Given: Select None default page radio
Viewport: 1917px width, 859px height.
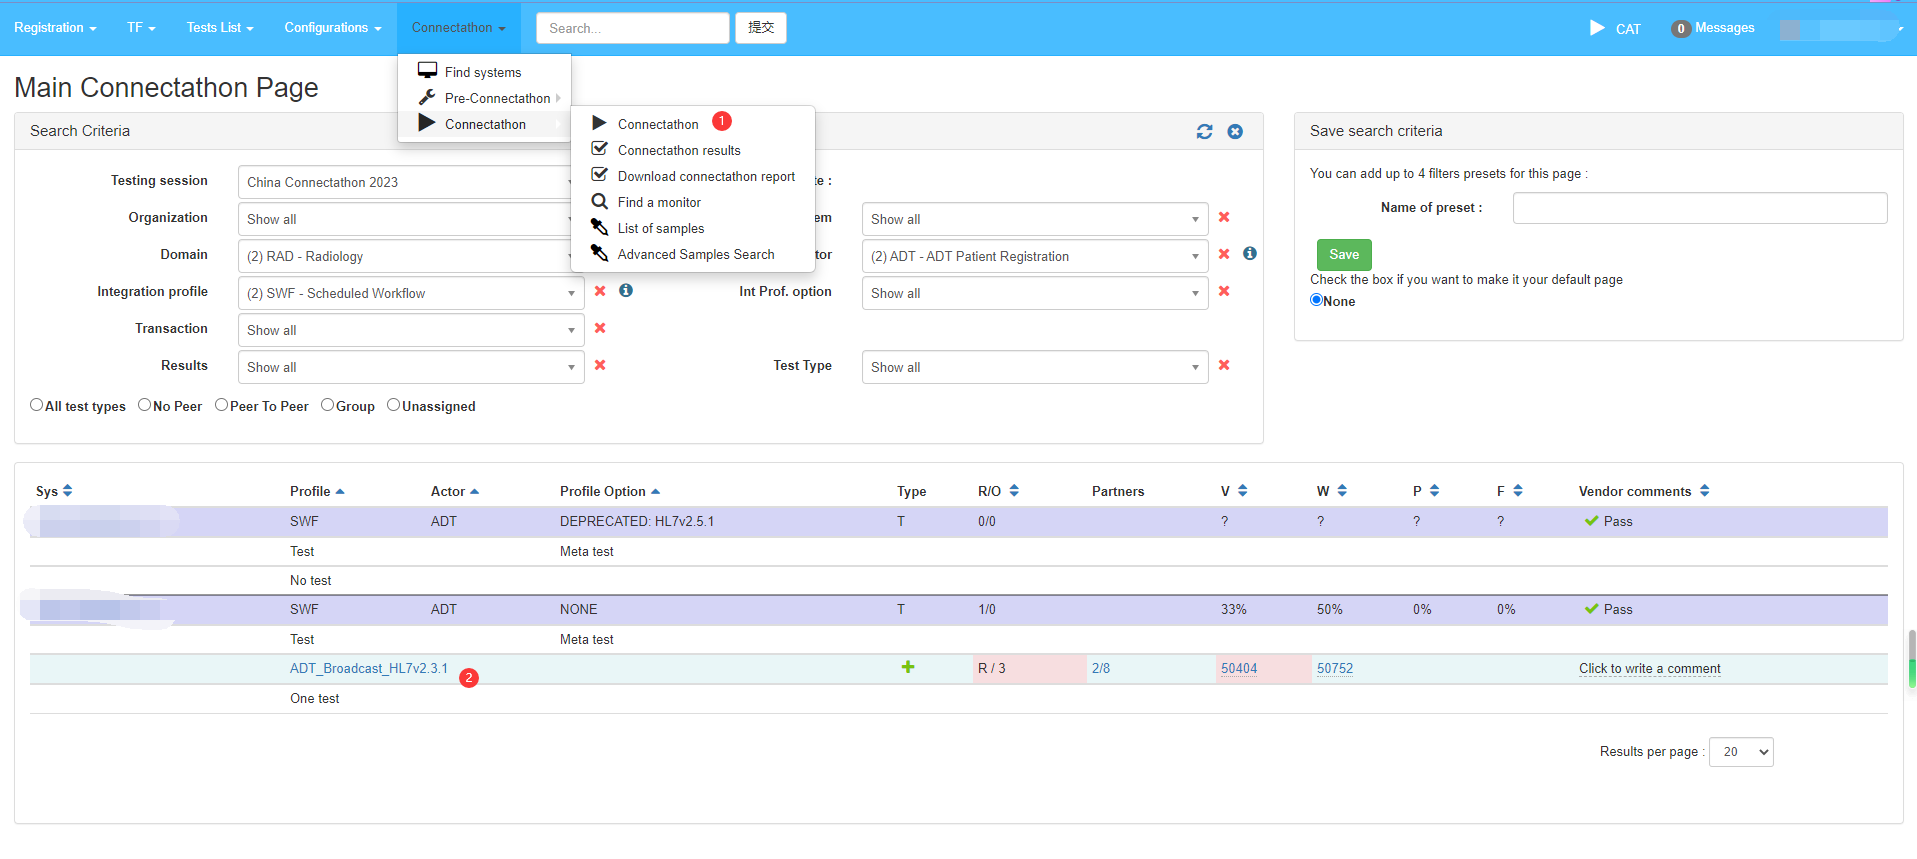Looking at the screenshot, I should (1317, 300).
